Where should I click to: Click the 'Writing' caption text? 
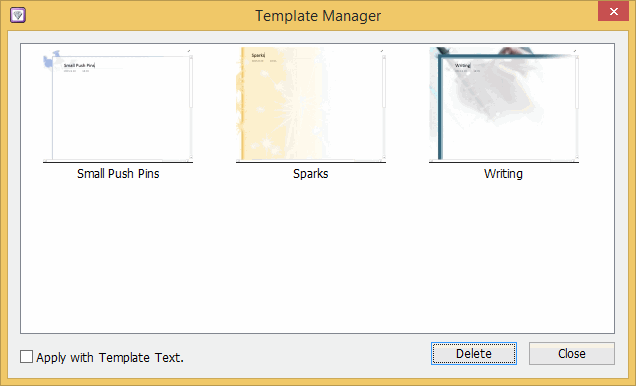[x=503, y=174]
